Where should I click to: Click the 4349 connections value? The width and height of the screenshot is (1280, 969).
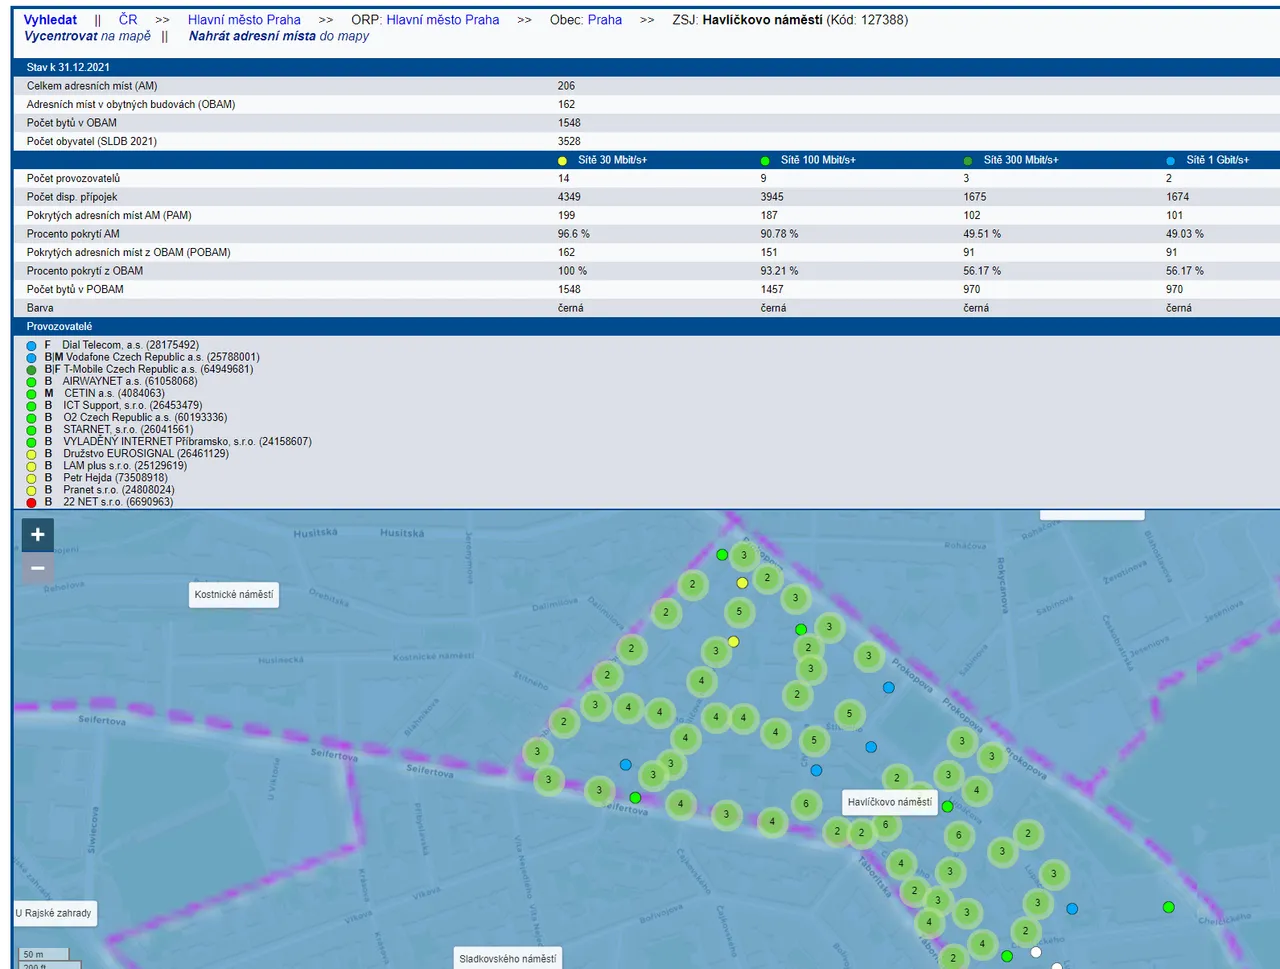pos(569,197)
